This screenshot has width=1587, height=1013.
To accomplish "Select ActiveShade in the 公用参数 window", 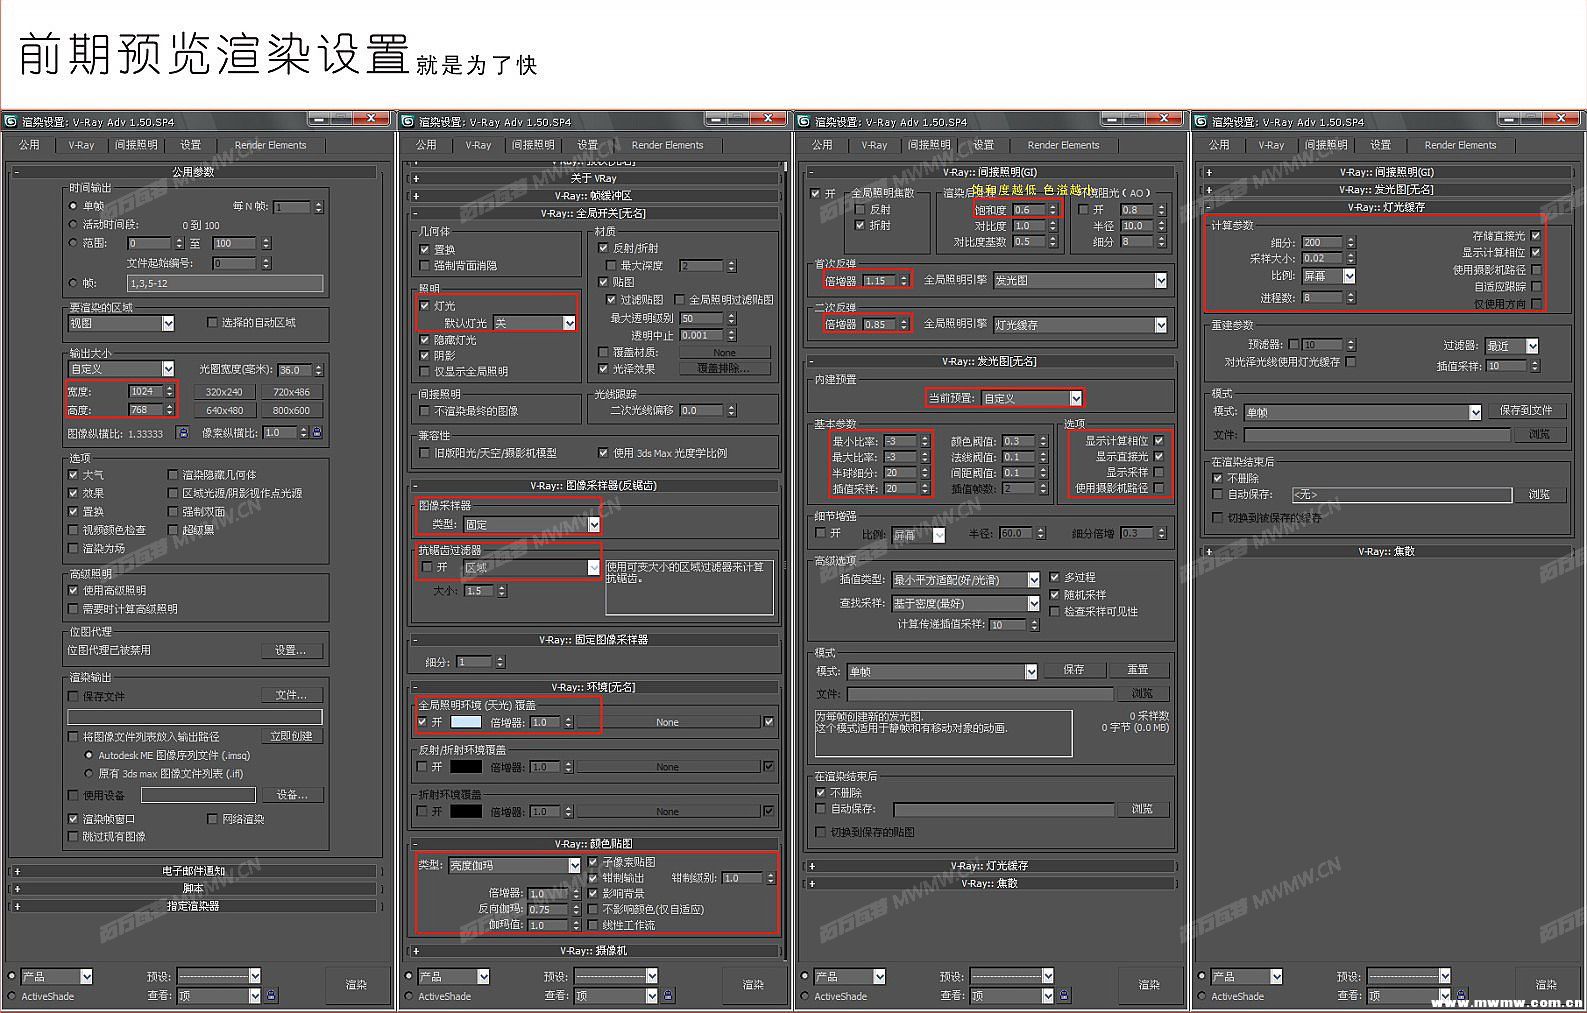I will pos(11,996).
